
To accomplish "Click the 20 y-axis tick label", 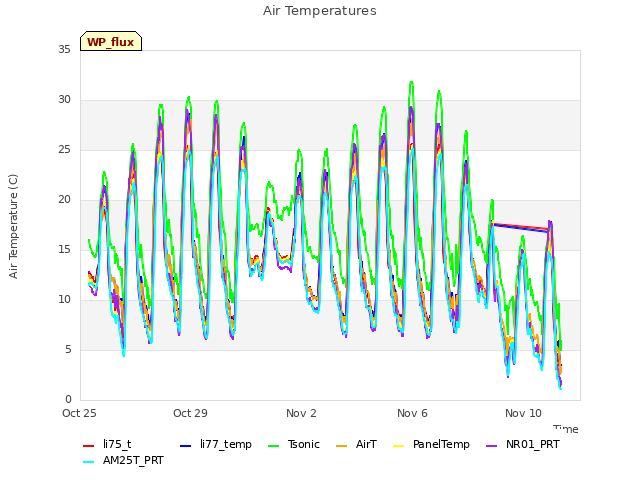I will 64,200.
